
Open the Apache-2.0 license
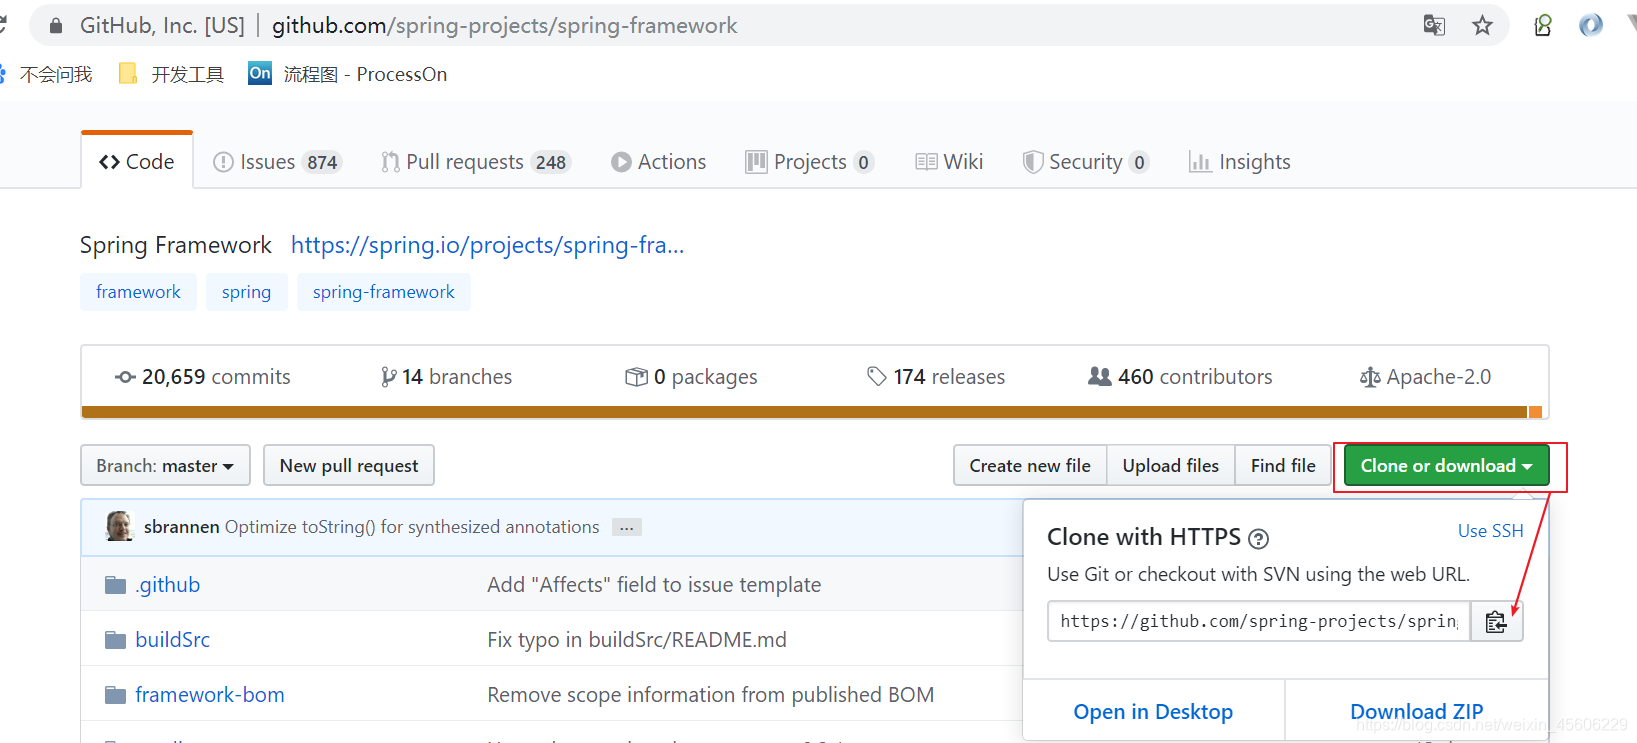click(x=1426, y=377)
